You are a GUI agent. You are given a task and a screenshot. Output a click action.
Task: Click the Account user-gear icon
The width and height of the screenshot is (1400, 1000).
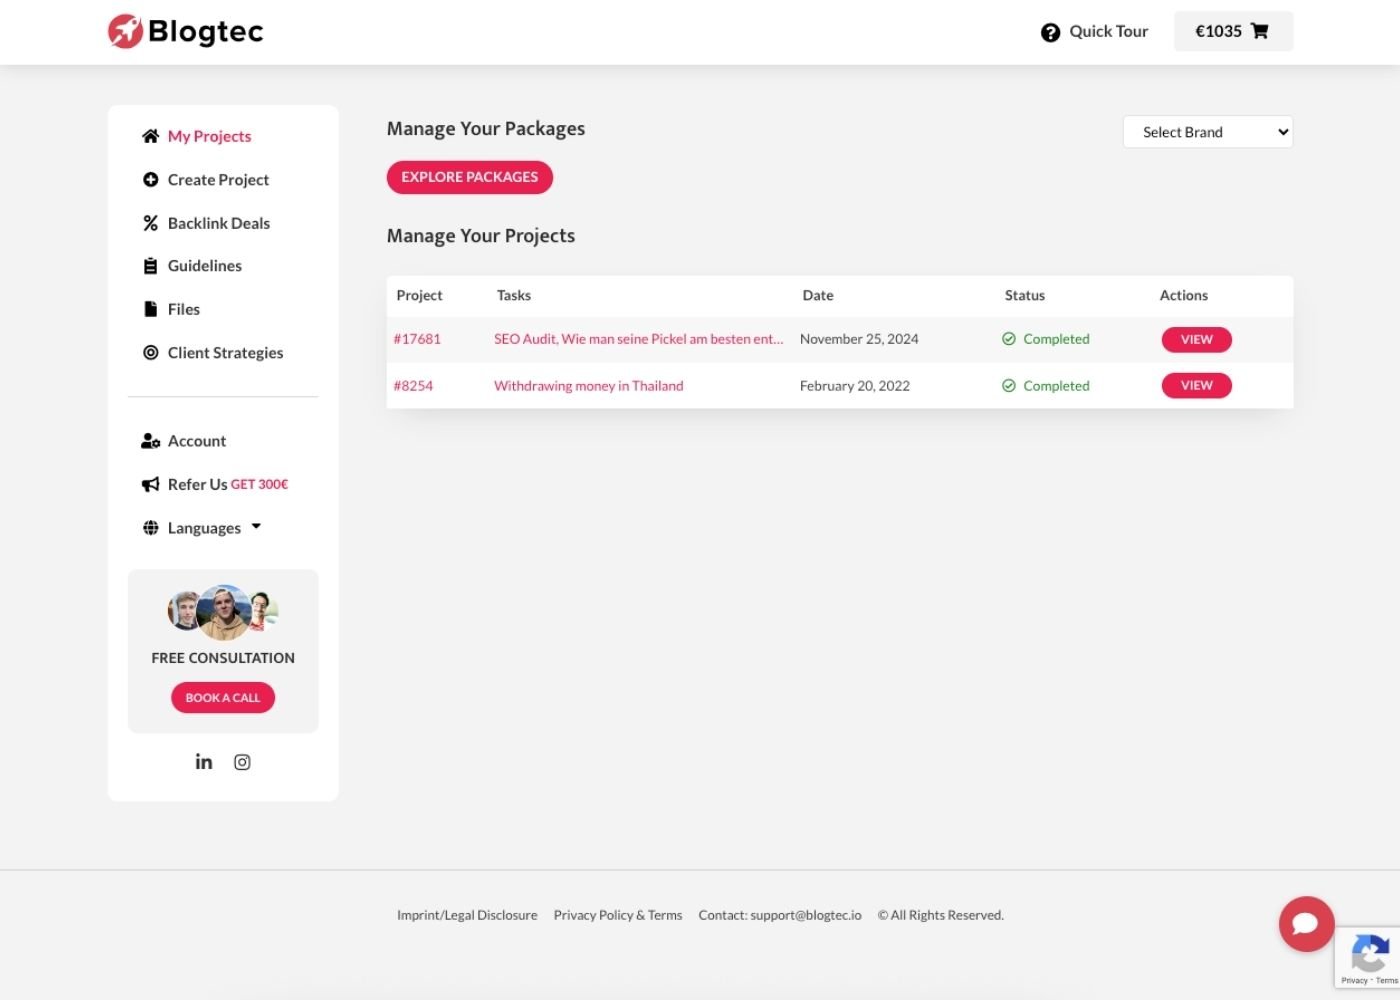coord(150,441)
